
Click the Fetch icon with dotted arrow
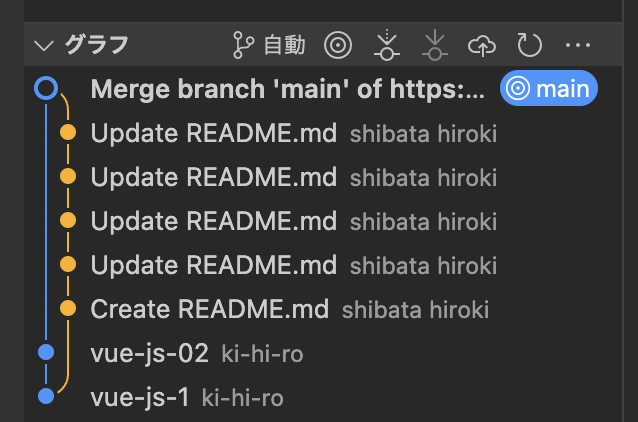(x=387, y=45)
